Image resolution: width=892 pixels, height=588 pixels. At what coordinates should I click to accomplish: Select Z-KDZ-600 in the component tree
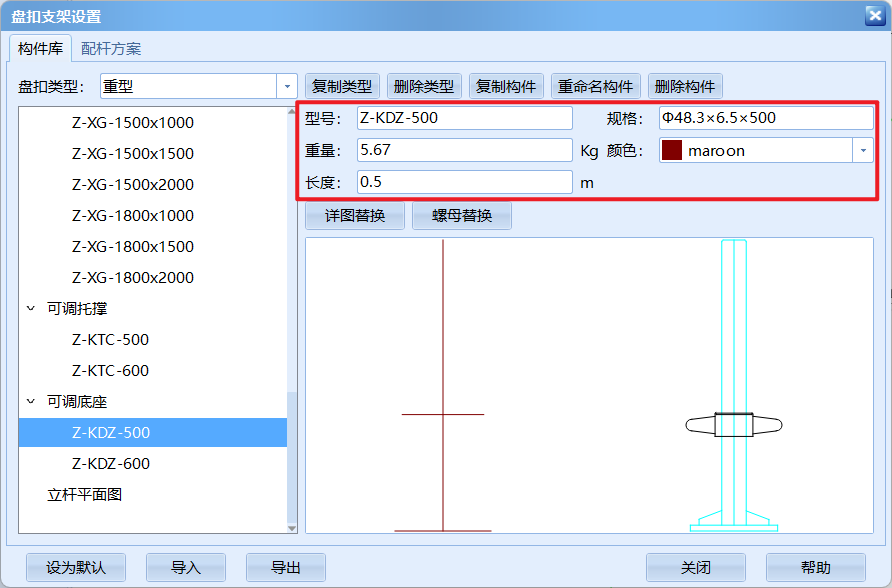coord(110,464)
